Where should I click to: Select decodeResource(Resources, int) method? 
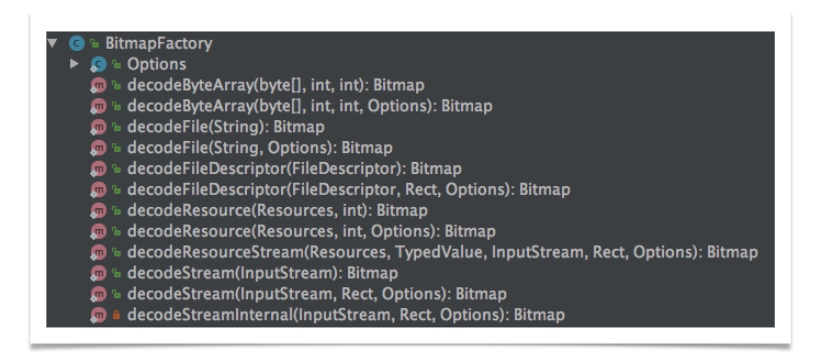pos(277,211)
